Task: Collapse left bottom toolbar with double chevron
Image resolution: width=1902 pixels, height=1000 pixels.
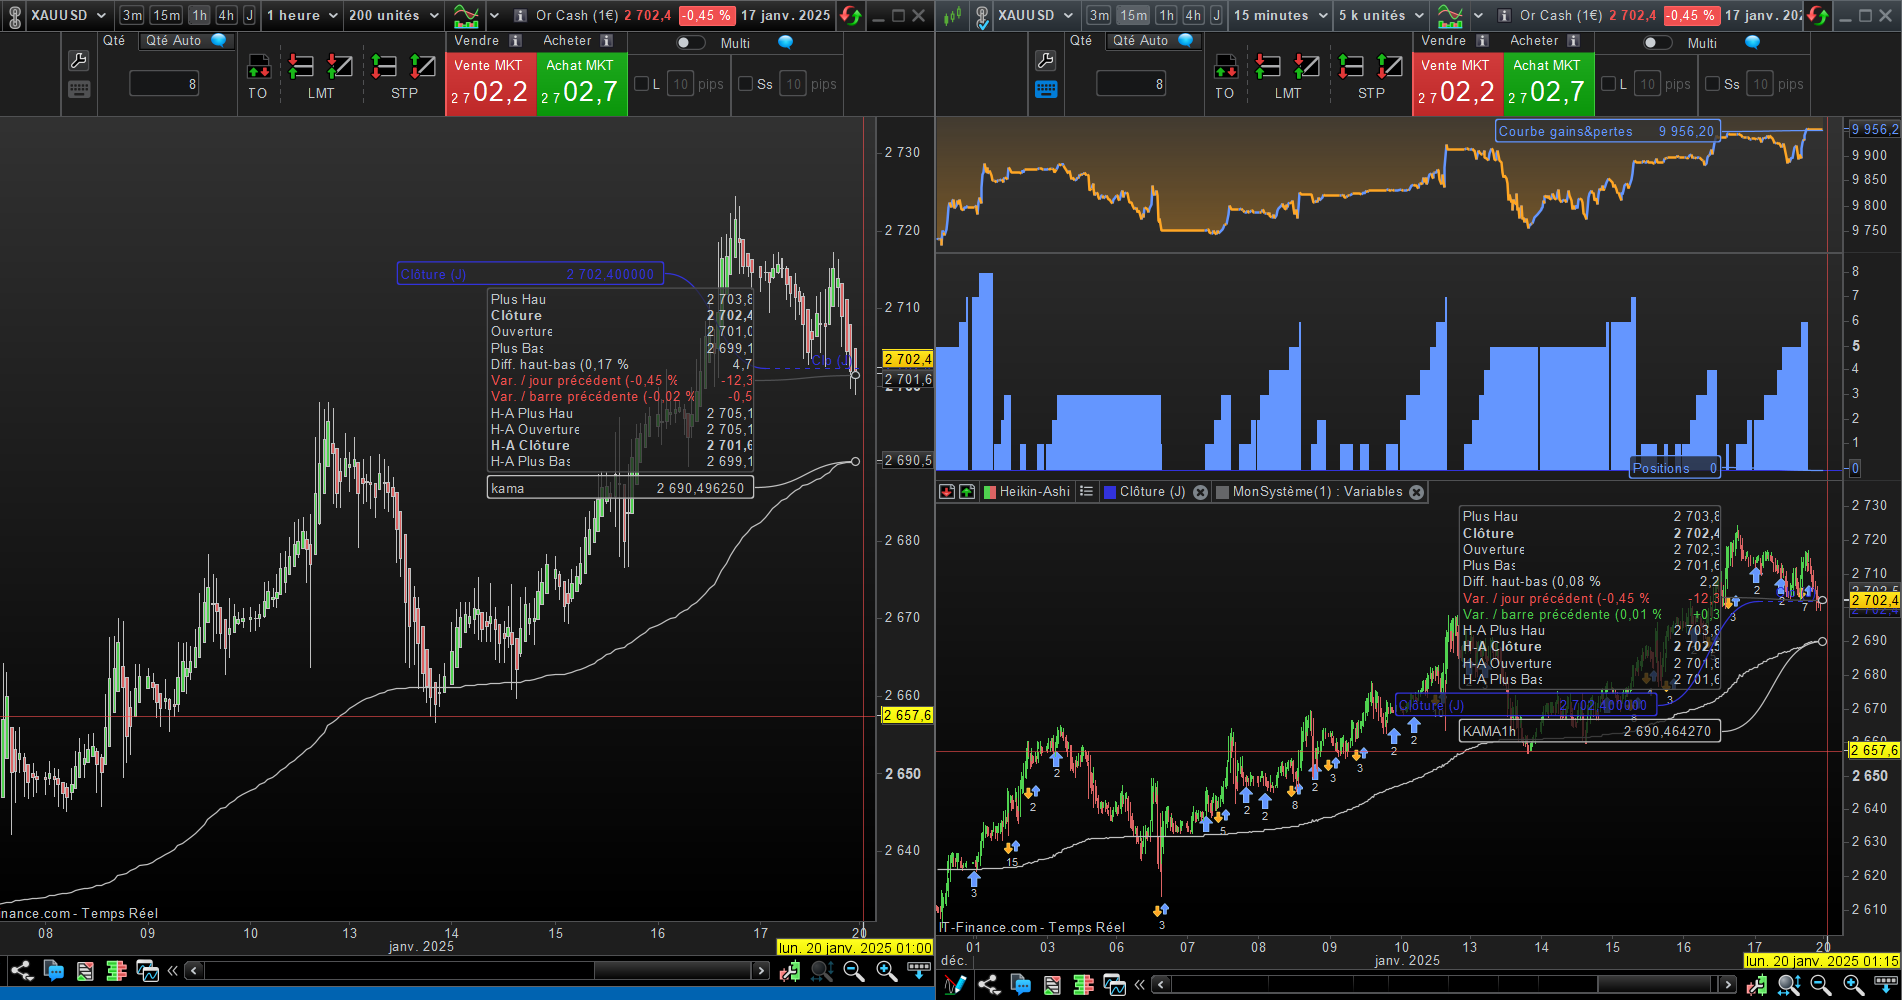Action: [173, 970]
